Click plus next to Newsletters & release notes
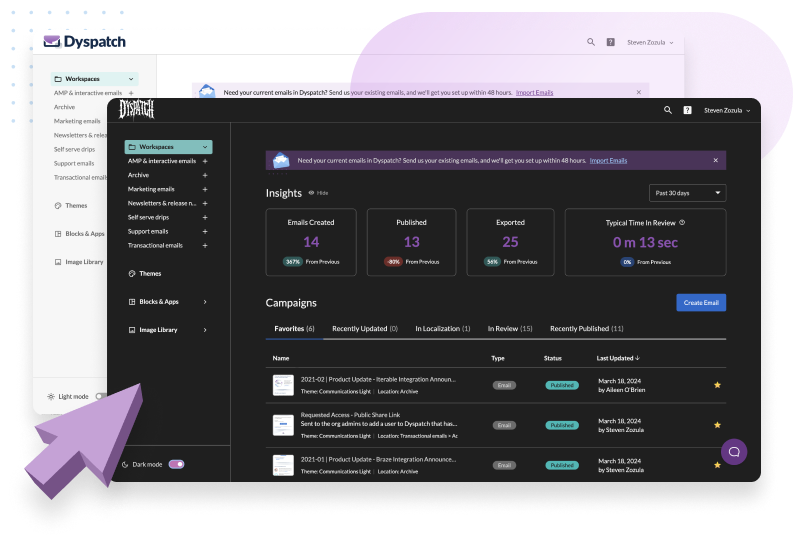Screen dimensions: 800x539 (x=205, y=203)
